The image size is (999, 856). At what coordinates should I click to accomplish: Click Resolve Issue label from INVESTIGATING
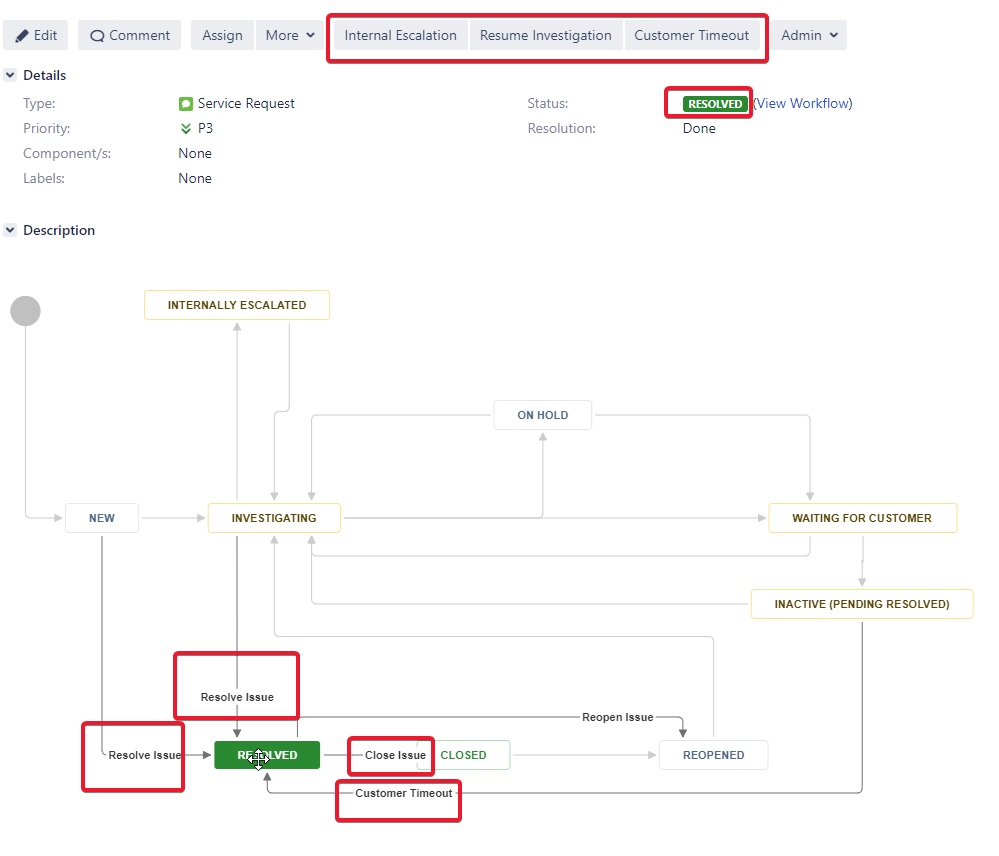click(x=237, y=697)
